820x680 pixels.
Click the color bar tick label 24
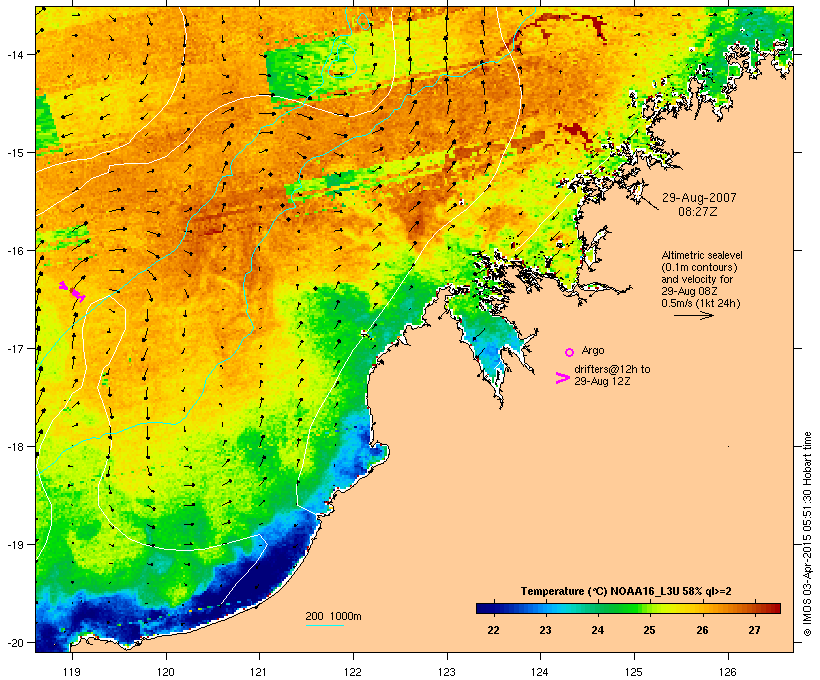(x=598, y=630)
